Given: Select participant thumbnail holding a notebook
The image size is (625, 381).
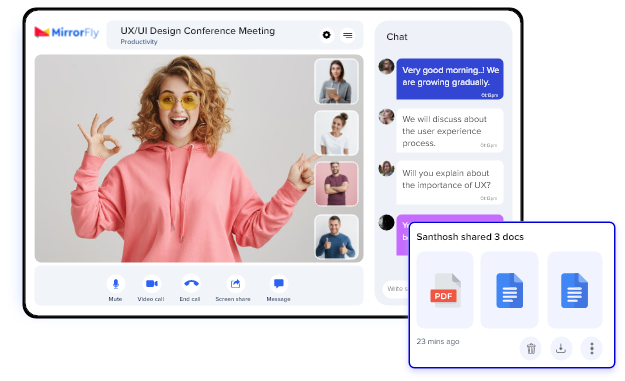Looking at the screenshot, I should coord(336,81).
